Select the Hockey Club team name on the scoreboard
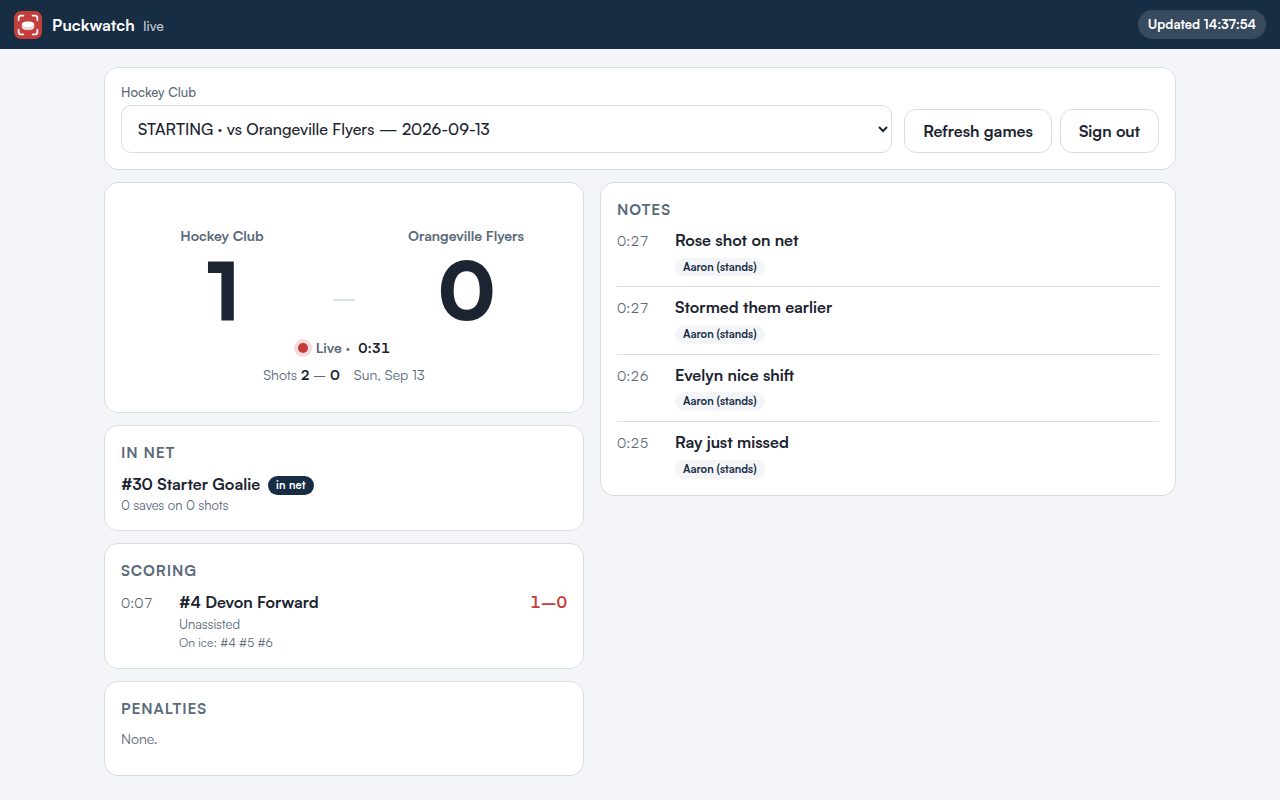Viewport: 1280px width, 800px height. coord(222,237)
